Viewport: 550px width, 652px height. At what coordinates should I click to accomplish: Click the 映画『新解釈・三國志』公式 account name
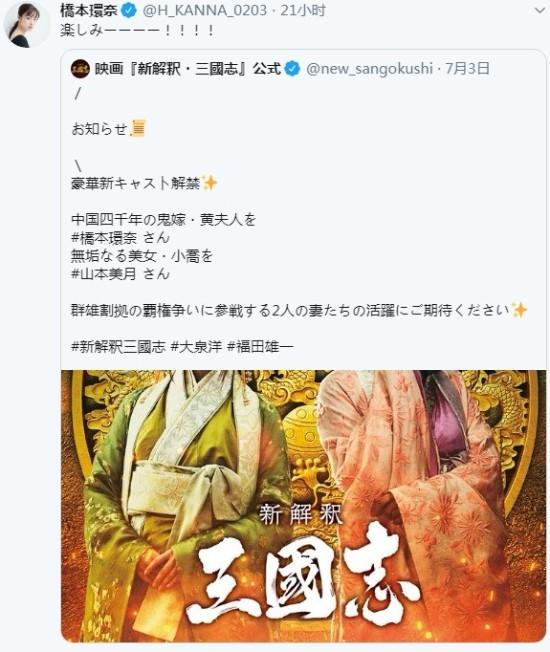pos(188,69)
